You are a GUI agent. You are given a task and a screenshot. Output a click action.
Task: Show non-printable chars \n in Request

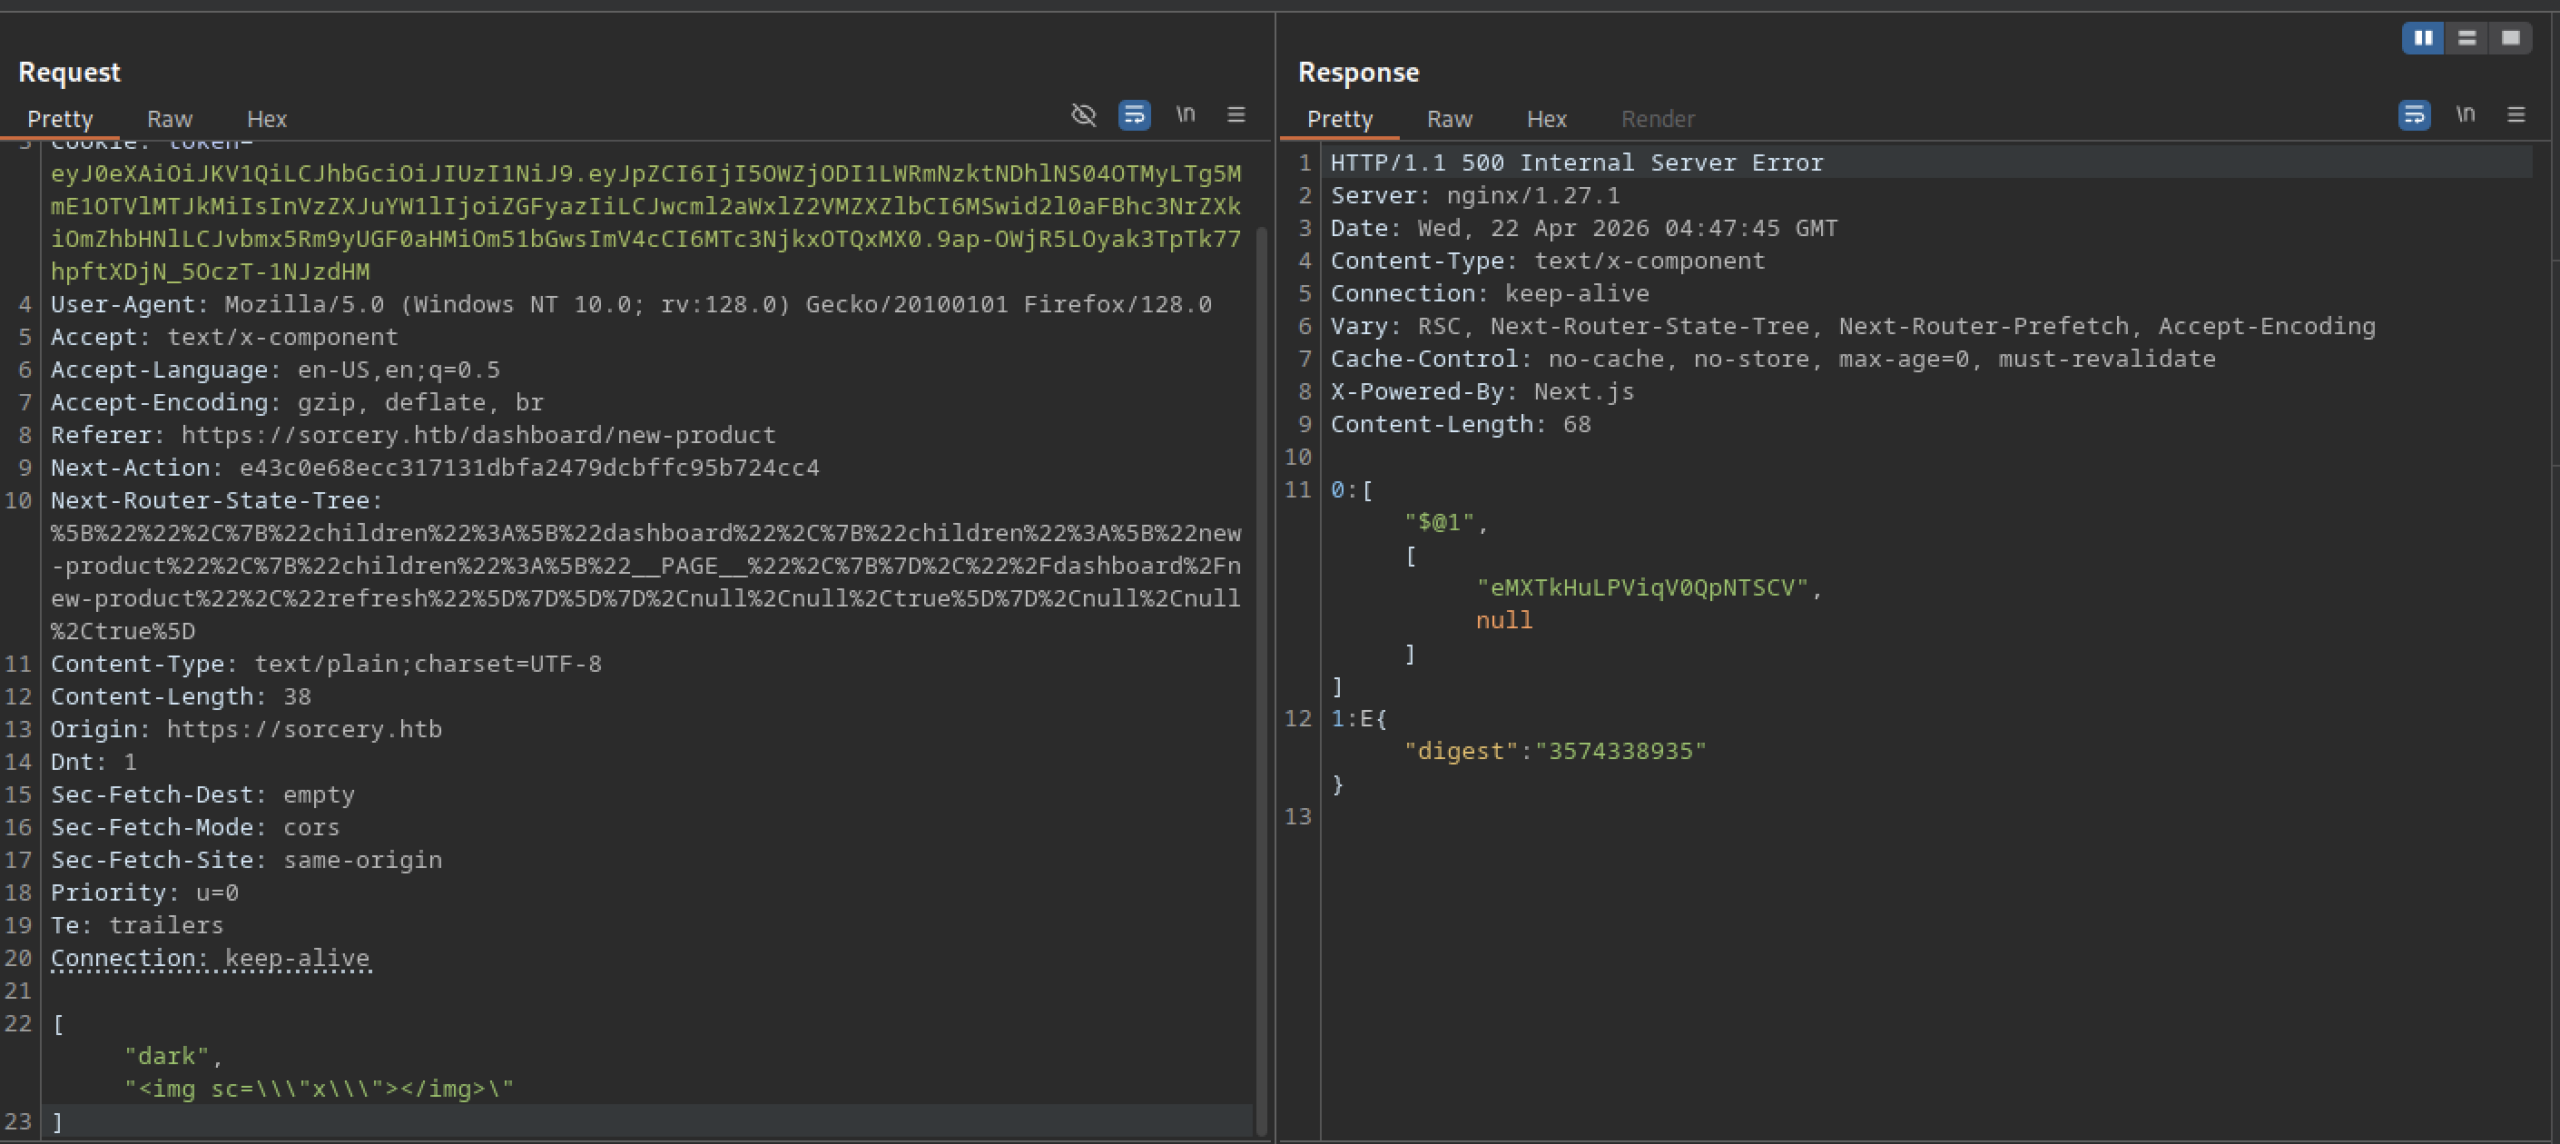pyautogui.click(x=1185, y=115)
